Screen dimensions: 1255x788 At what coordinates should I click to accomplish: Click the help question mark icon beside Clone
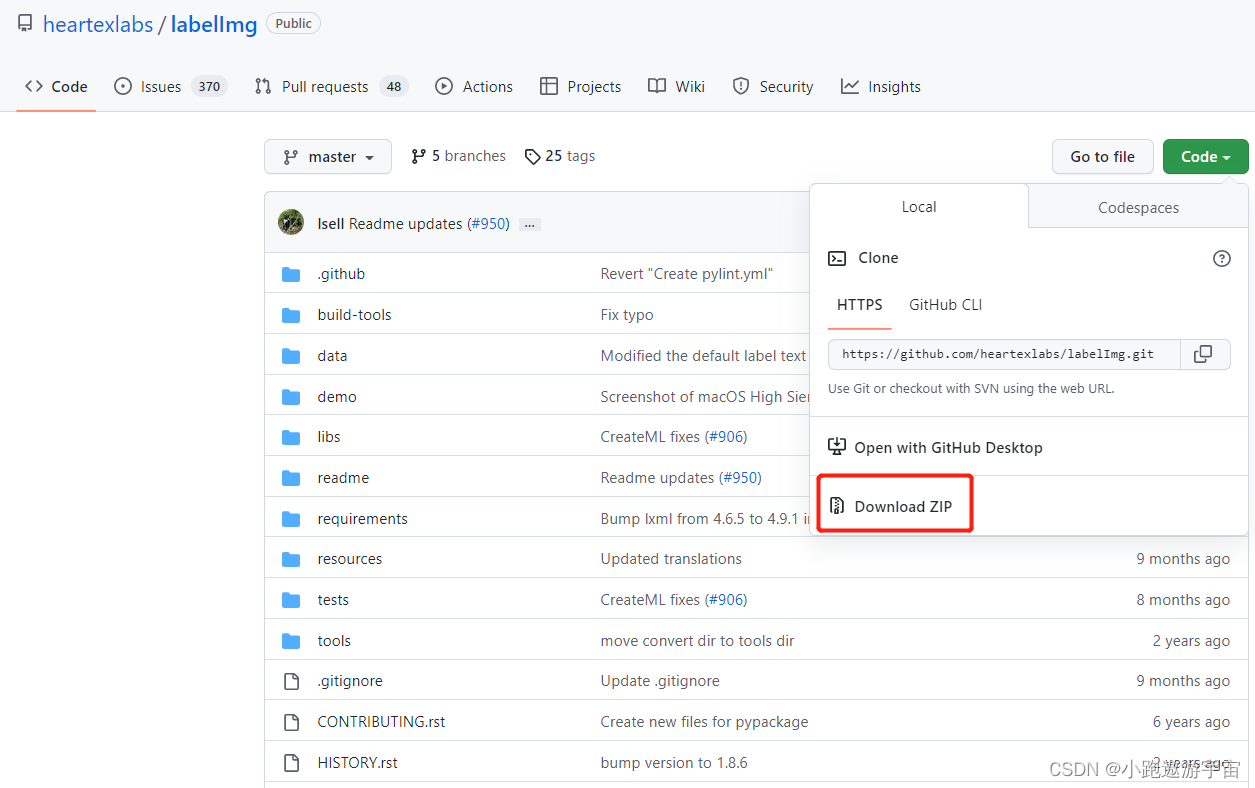click(1222, 258)
